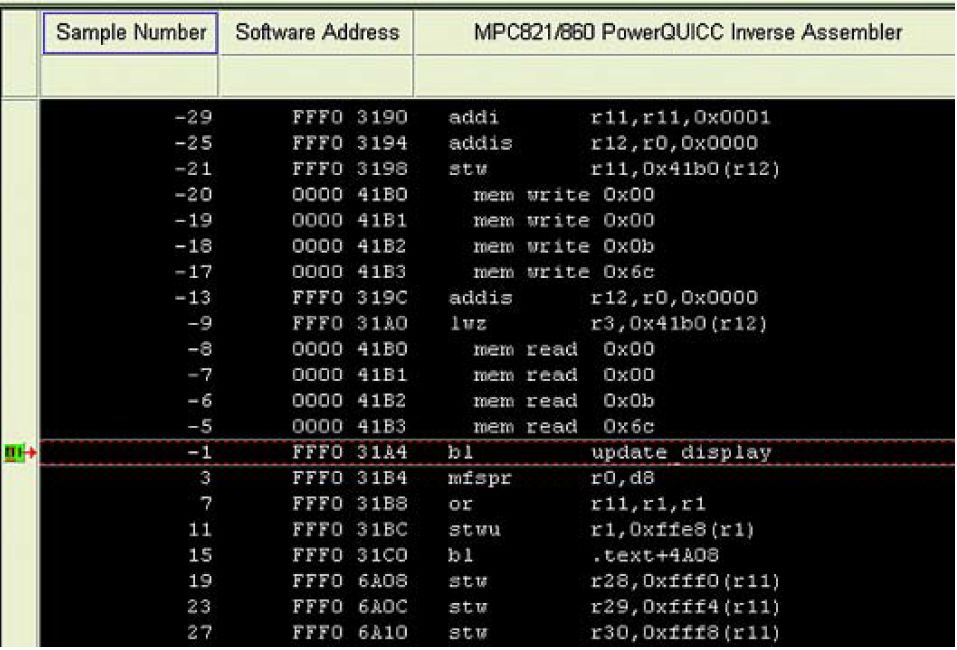This screenshot has width=957, height=650.
Task: Select sample number -29
Action: click(x=193, y=117)
